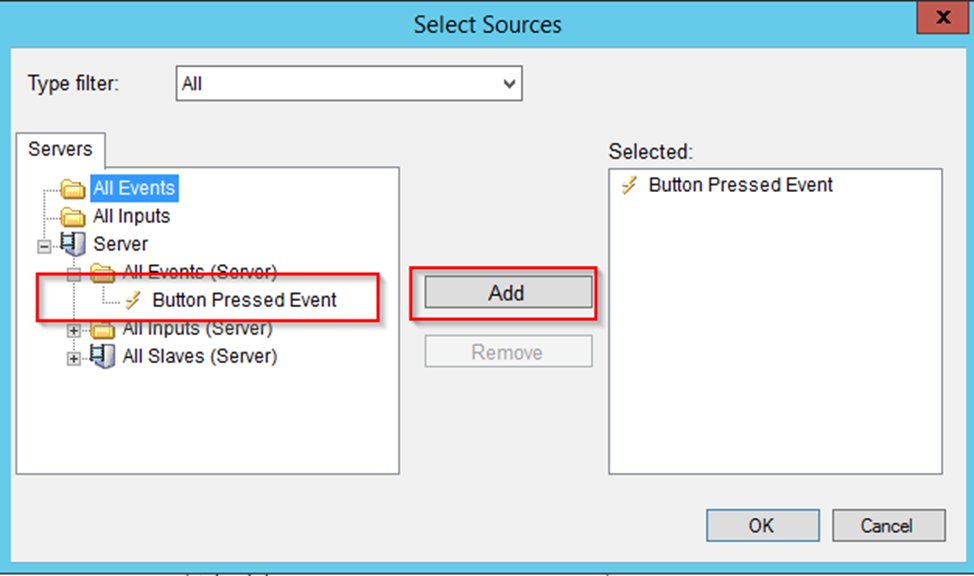Click the folder icon next to All Inputs

73,215
